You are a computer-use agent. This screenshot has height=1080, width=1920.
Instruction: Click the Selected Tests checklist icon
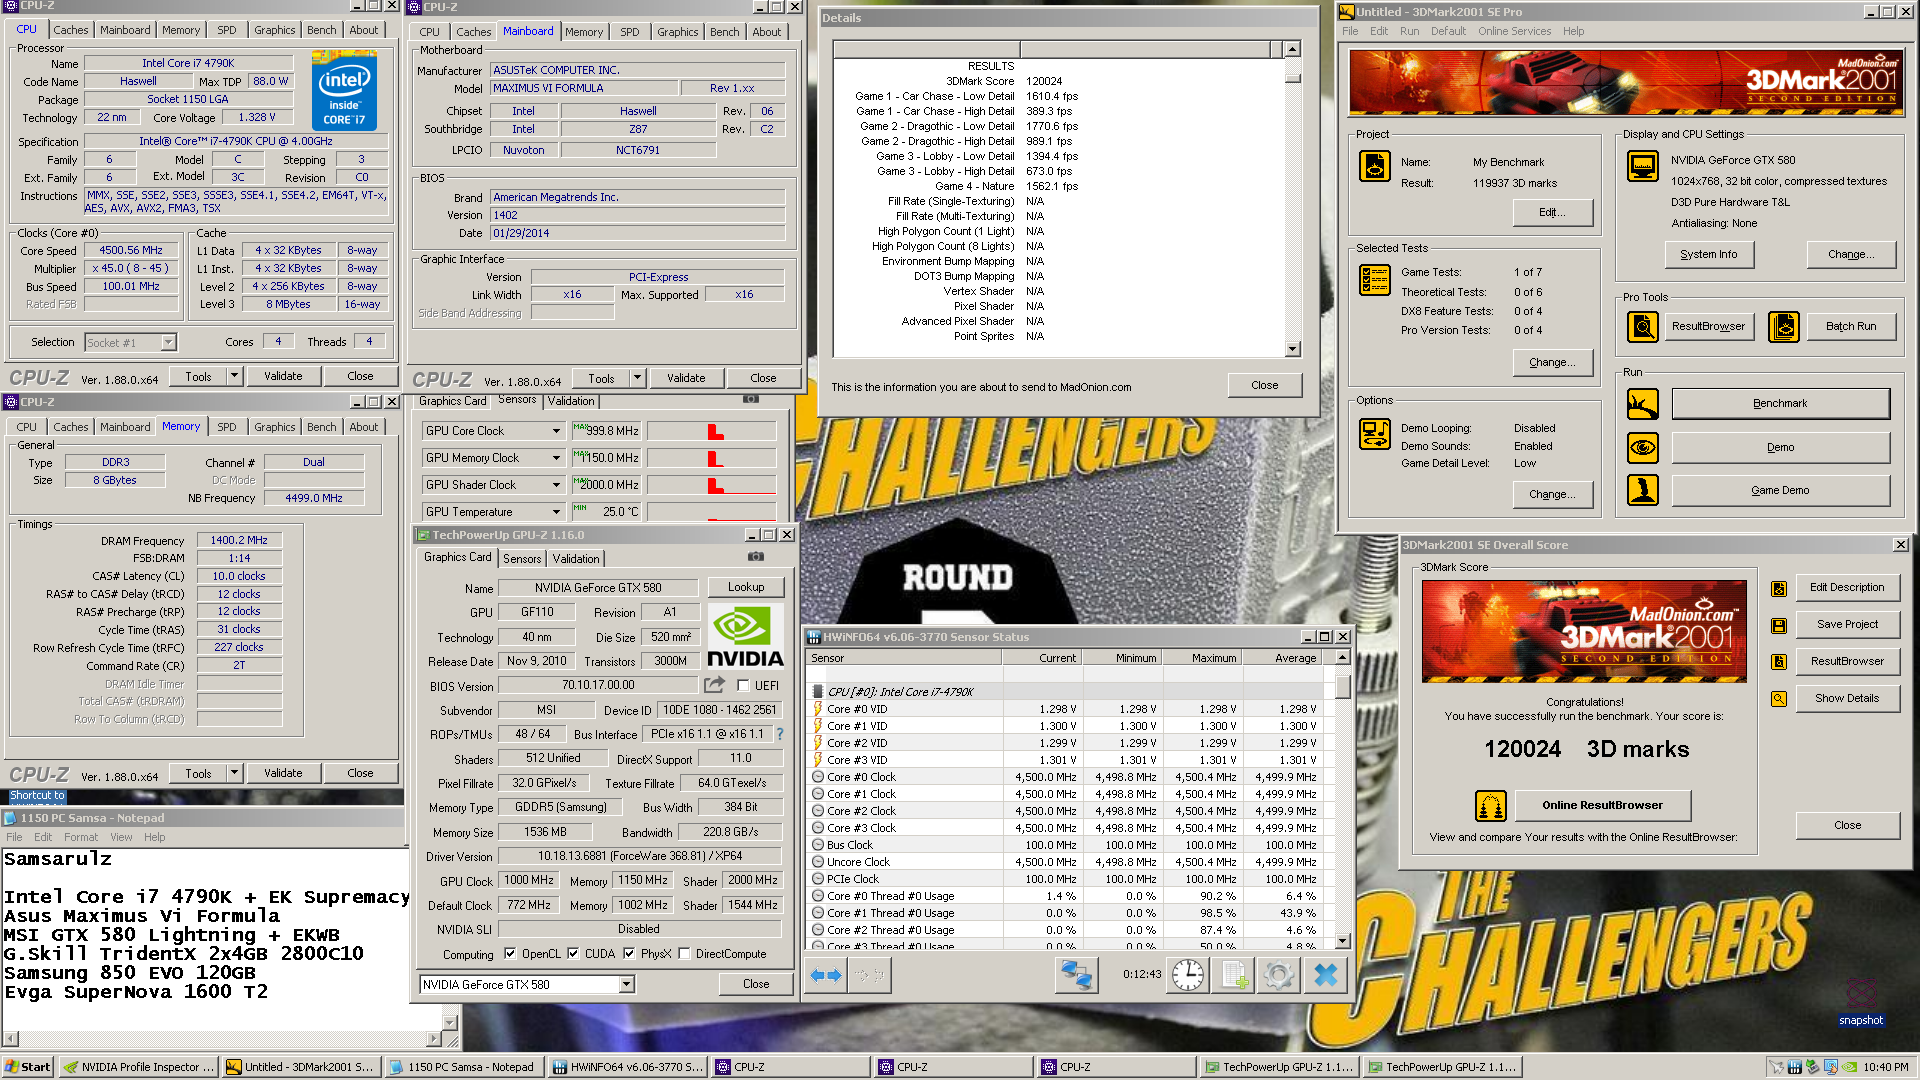1375,280
